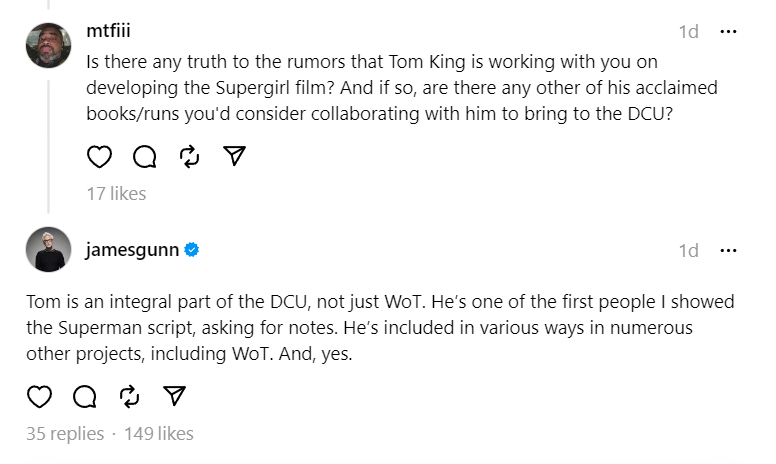Click the 1d timestamp on mtfiii's reply
776x464 pixels.
point(688,31)
